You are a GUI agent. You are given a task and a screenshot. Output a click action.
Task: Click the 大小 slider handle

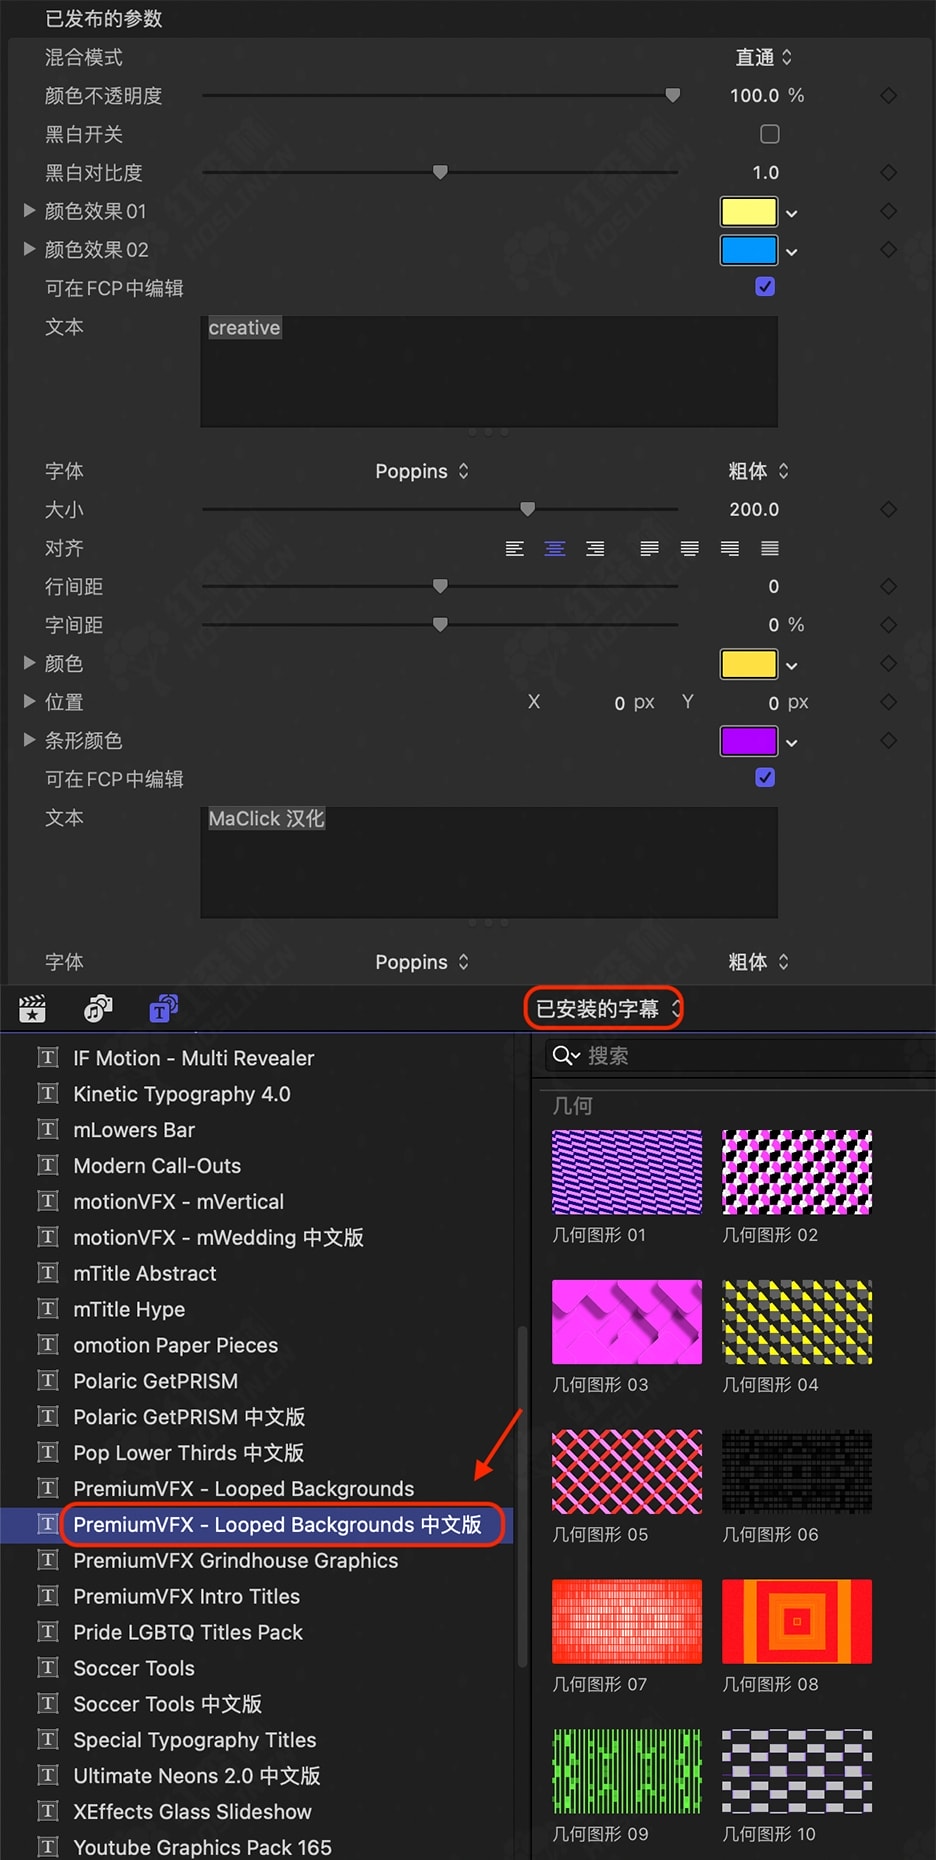(528, 509)
